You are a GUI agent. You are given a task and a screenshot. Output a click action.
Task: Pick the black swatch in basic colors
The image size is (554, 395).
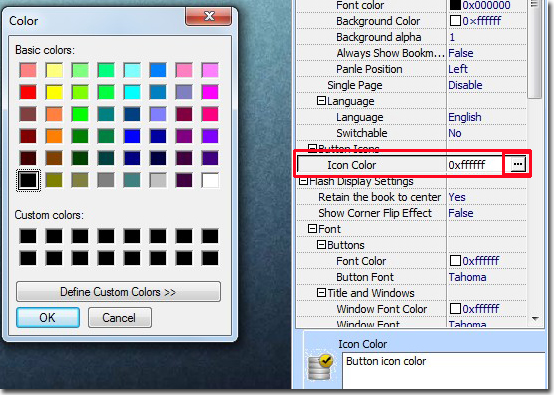[x=28, y=180]
